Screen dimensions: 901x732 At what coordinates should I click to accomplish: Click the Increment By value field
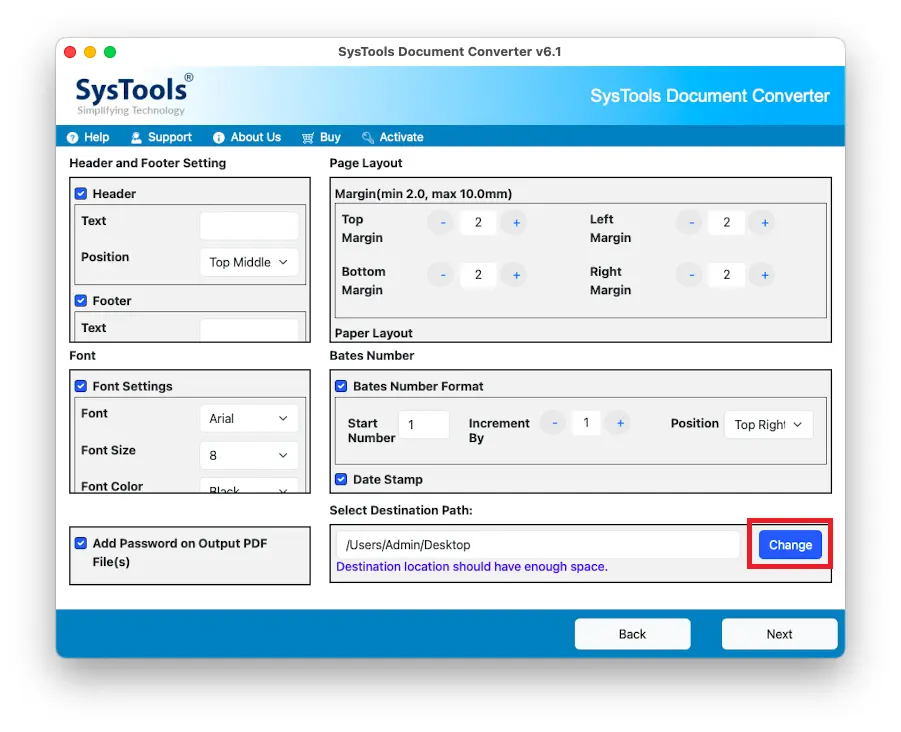pos(586,423)
